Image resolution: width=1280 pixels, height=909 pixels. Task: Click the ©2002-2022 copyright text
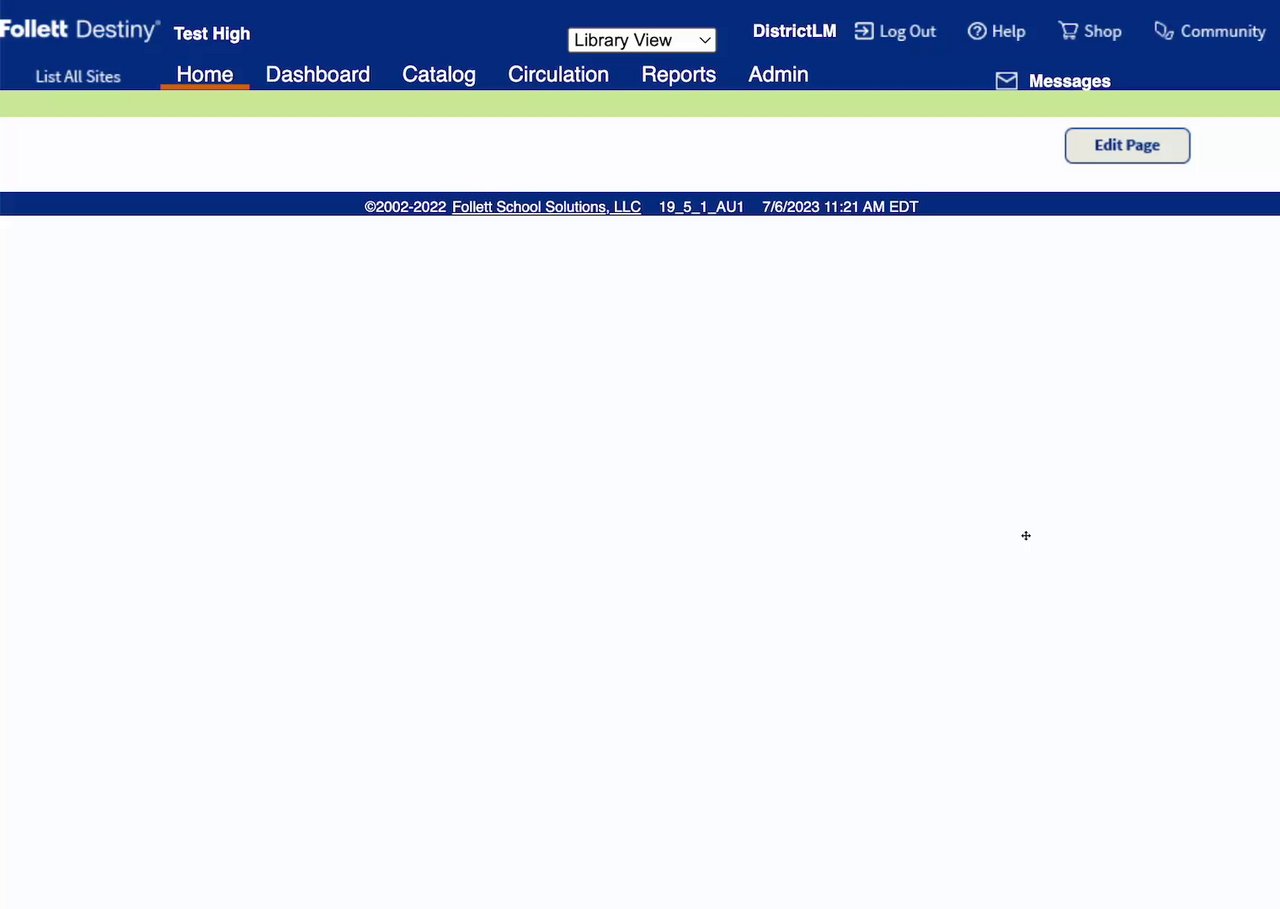pyautogui.click(x=405, y=207)
